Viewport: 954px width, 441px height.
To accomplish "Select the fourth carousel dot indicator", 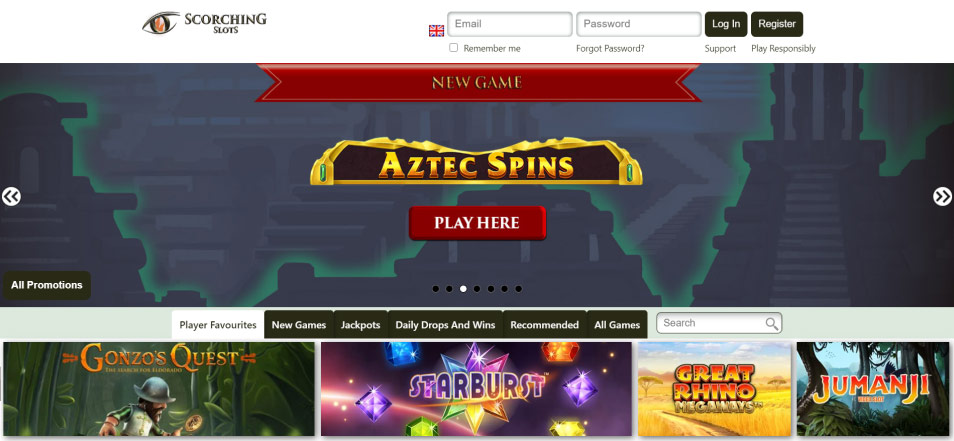I will point(477,289).
